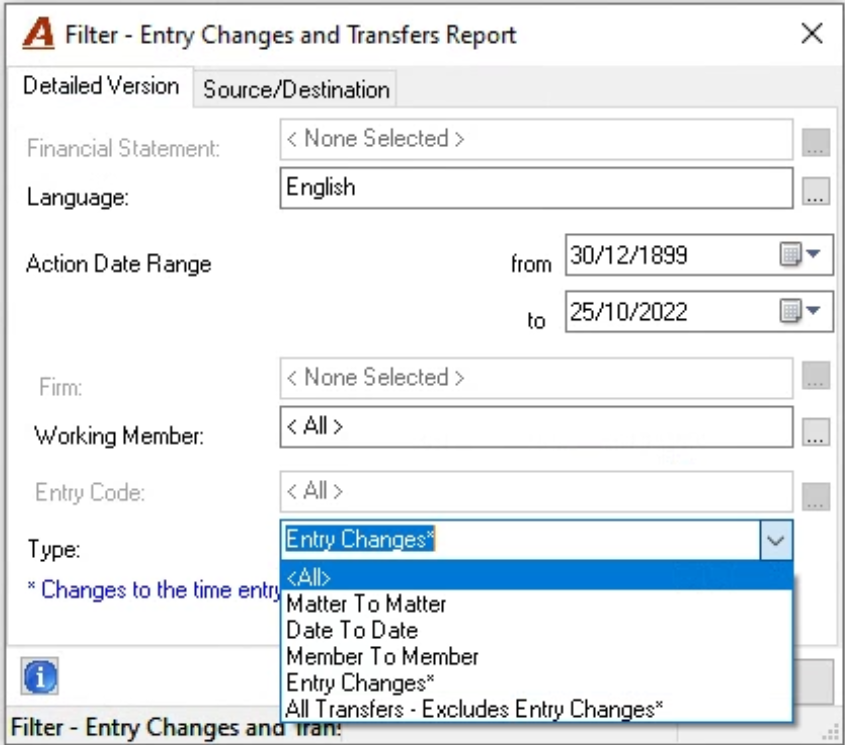Viewport: 845px width, 745px height.
Task: Click the Action Date Range label
Action: 119,264
